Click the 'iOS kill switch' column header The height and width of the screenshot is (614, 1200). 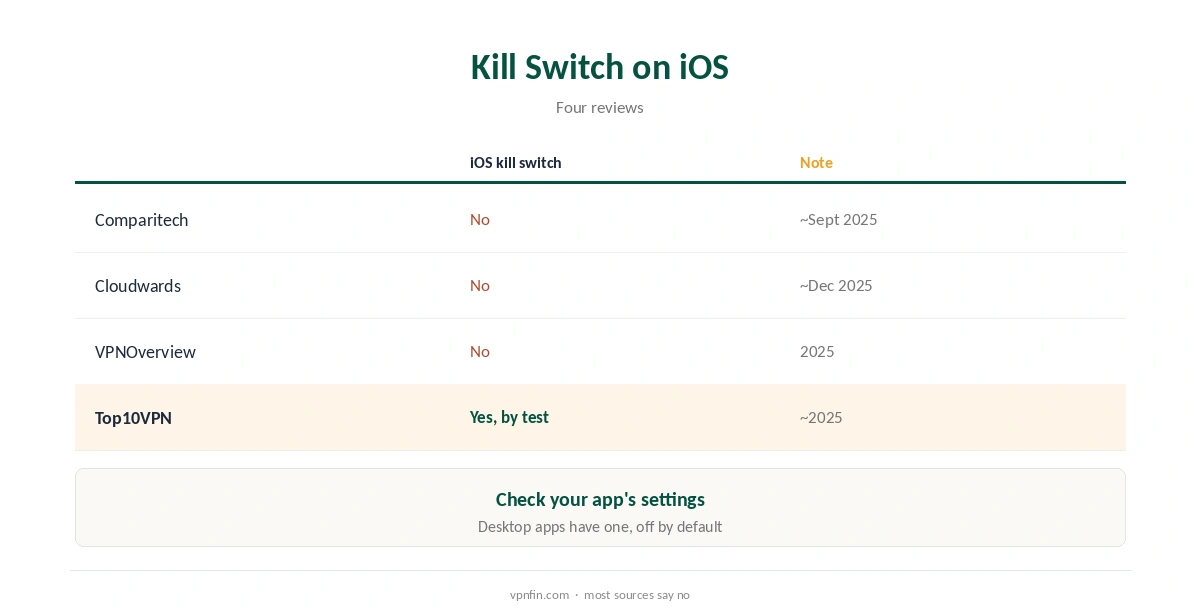click(x=515, y=162)
